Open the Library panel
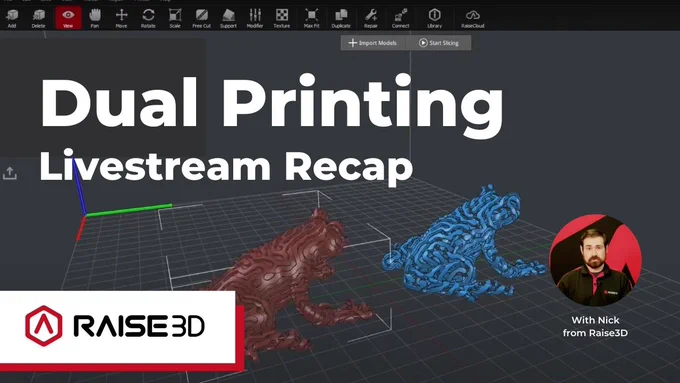This screenshot has height=383, width=680. 434,18
